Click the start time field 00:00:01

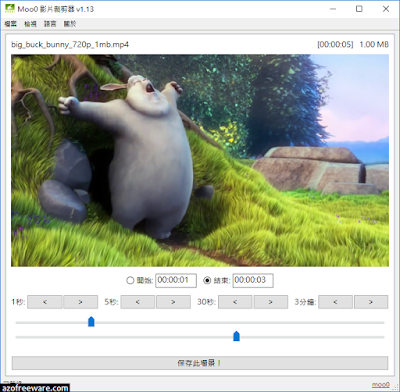tap(176, 280)
